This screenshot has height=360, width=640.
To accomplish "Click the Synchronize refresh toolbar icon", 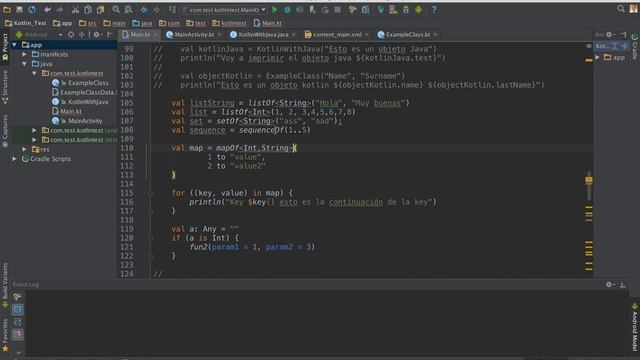I will pos(32,9).
